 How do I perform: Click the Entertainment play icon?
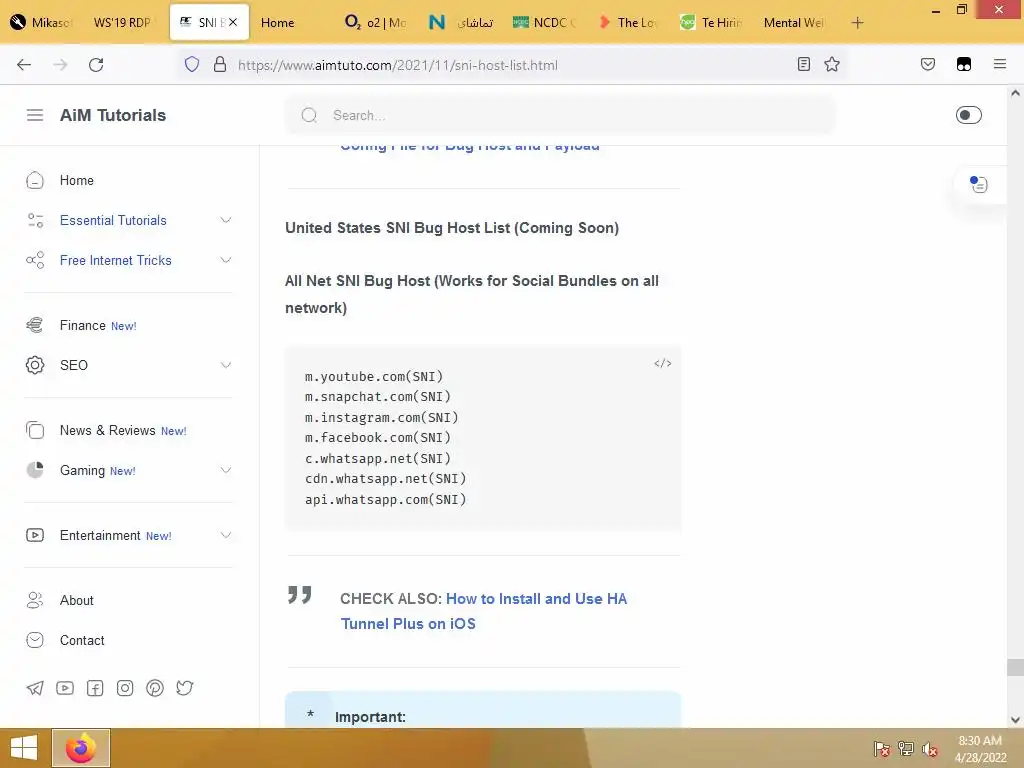tap(35, 535)
